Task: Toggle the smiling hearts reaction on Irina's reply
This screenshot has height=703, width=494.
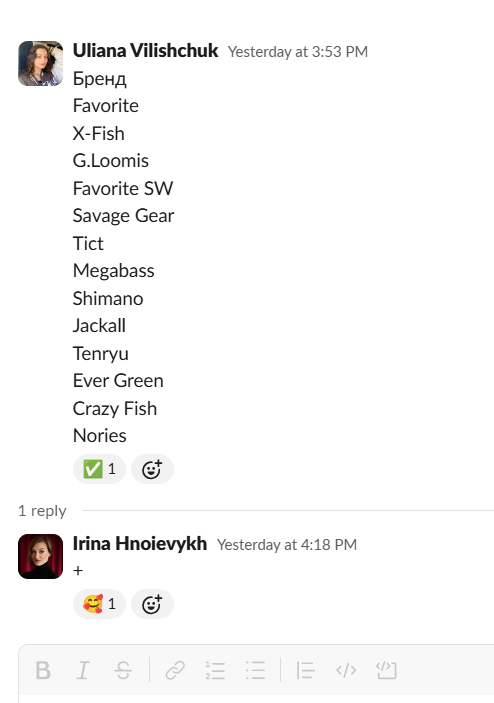Action: pyautogui.click(x=99, y=604)
